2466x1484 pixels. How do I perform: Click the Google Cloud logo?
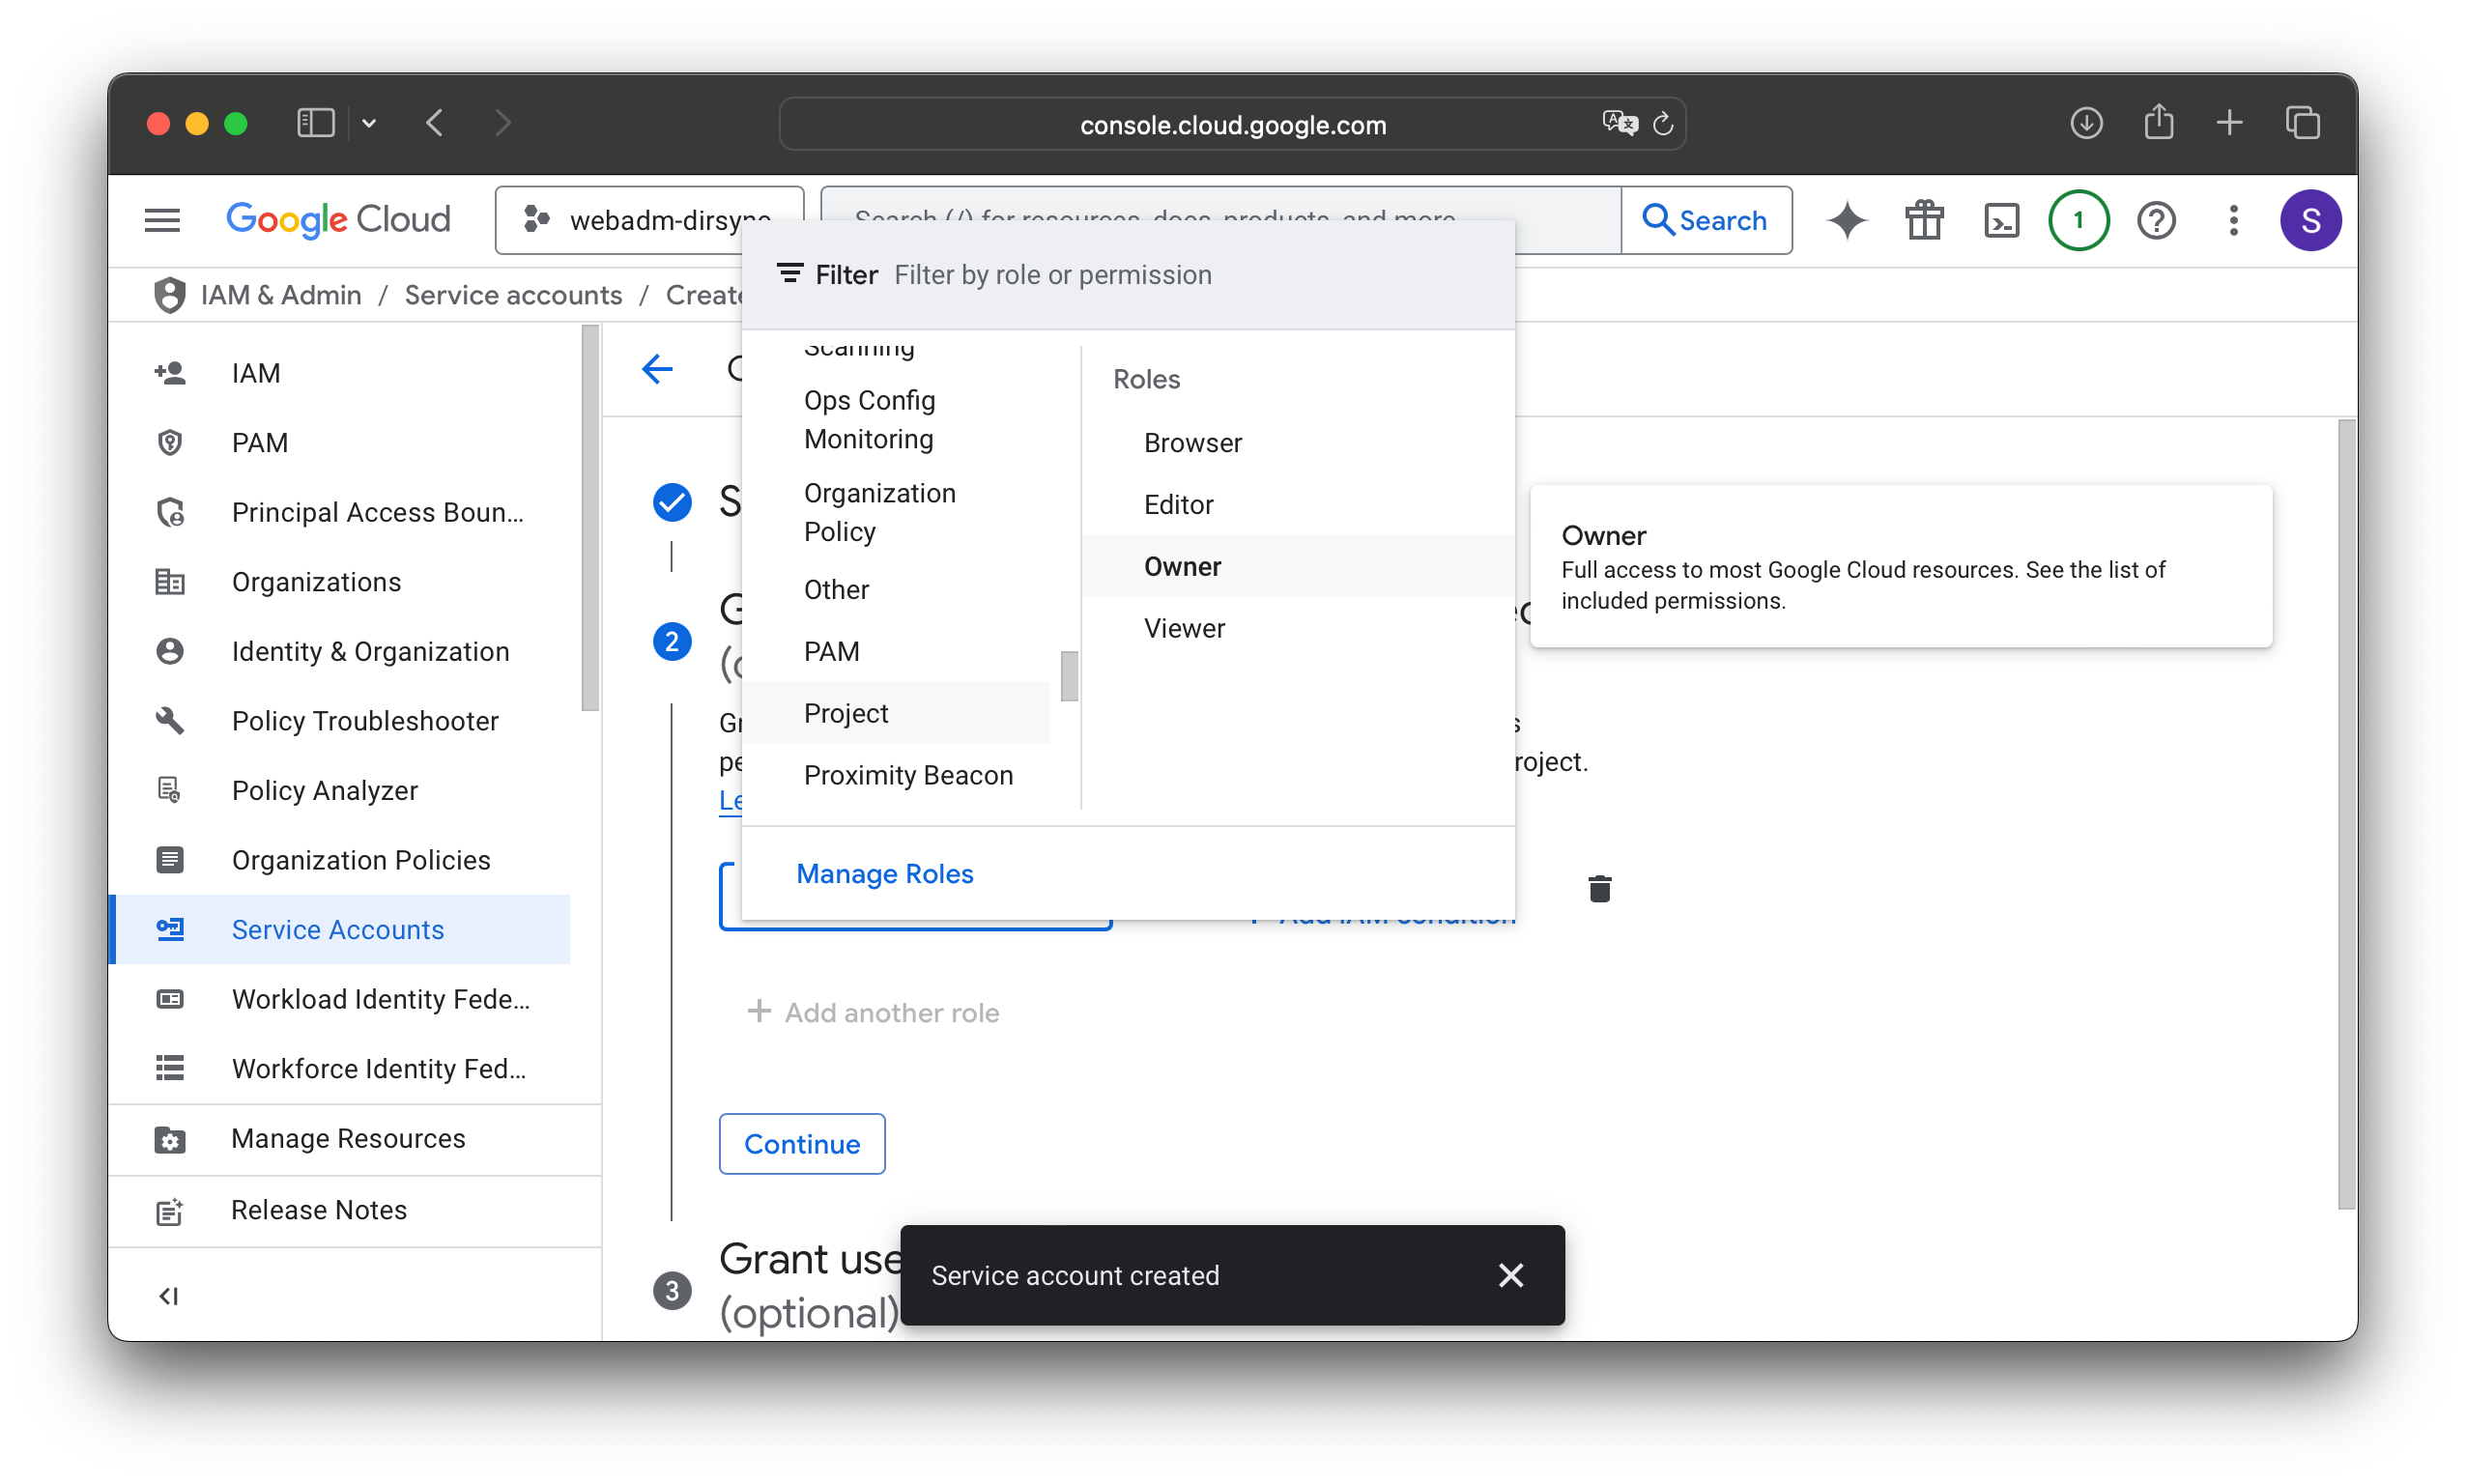[x=338, y=220]
